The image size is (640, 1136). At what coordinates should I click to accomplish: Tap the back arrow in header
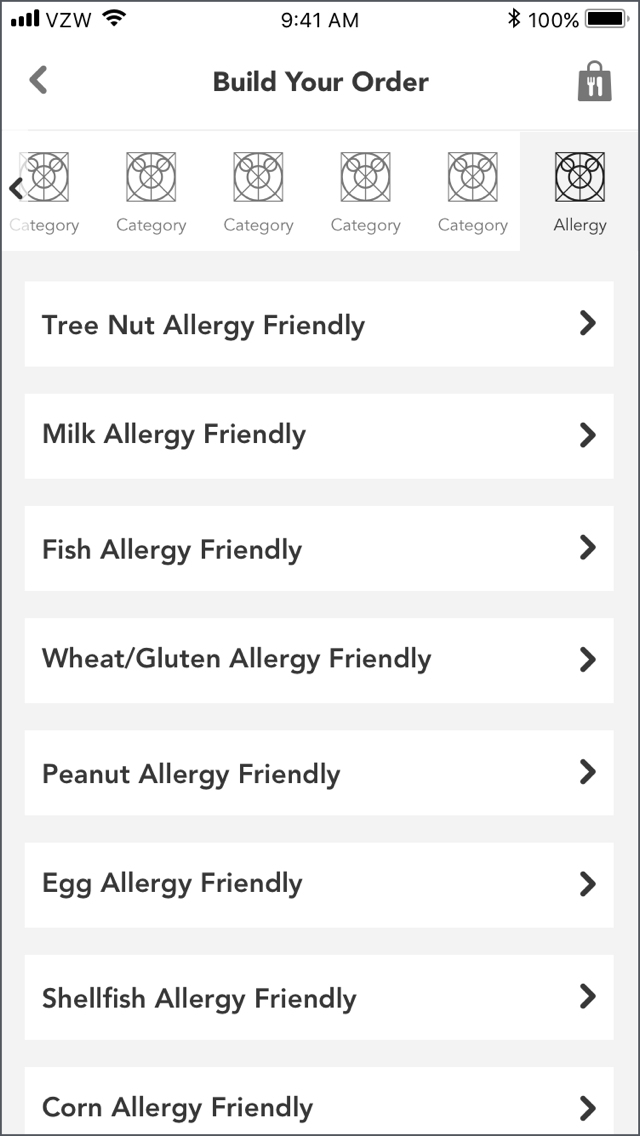[38, 80]
